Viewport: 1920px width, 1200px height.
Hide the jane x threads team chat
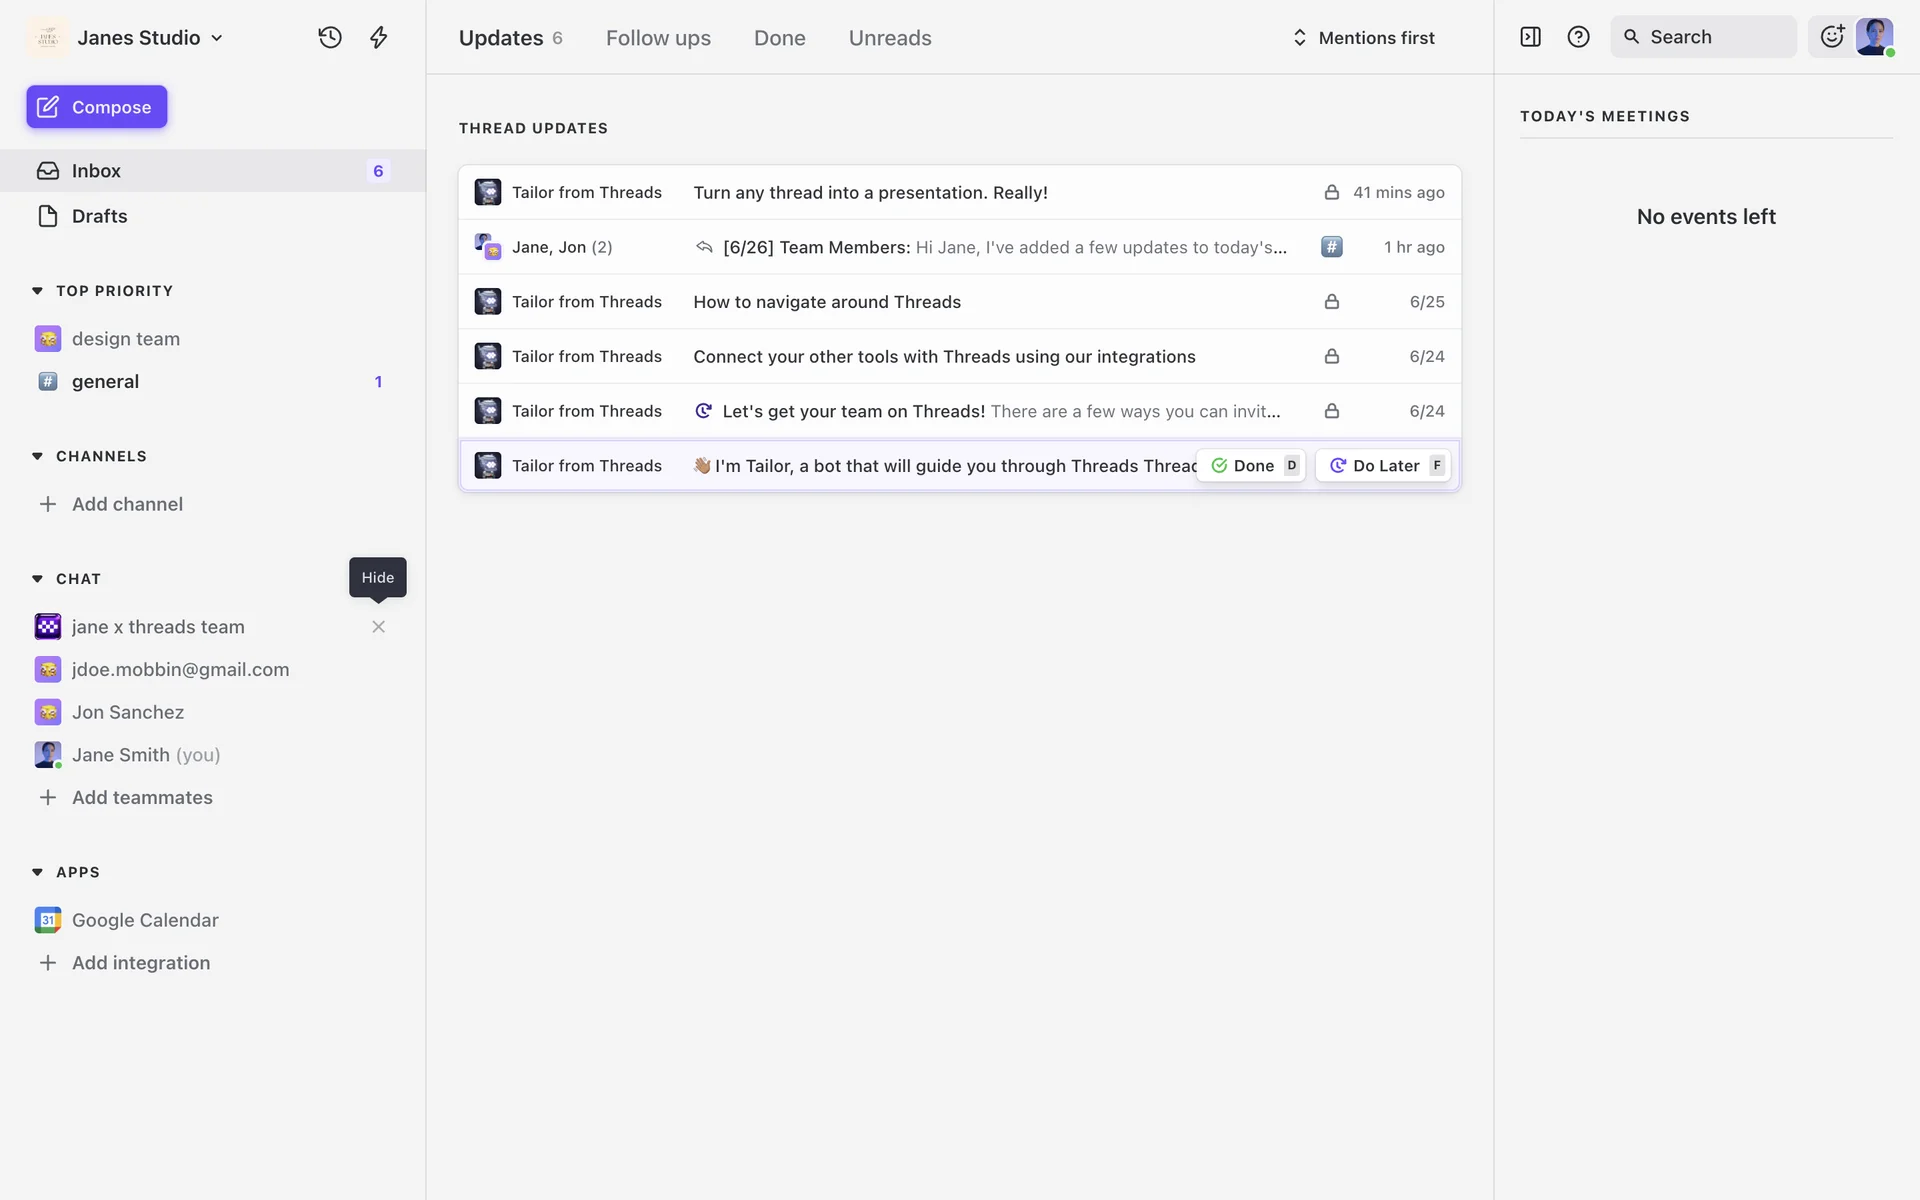[378, 627]
